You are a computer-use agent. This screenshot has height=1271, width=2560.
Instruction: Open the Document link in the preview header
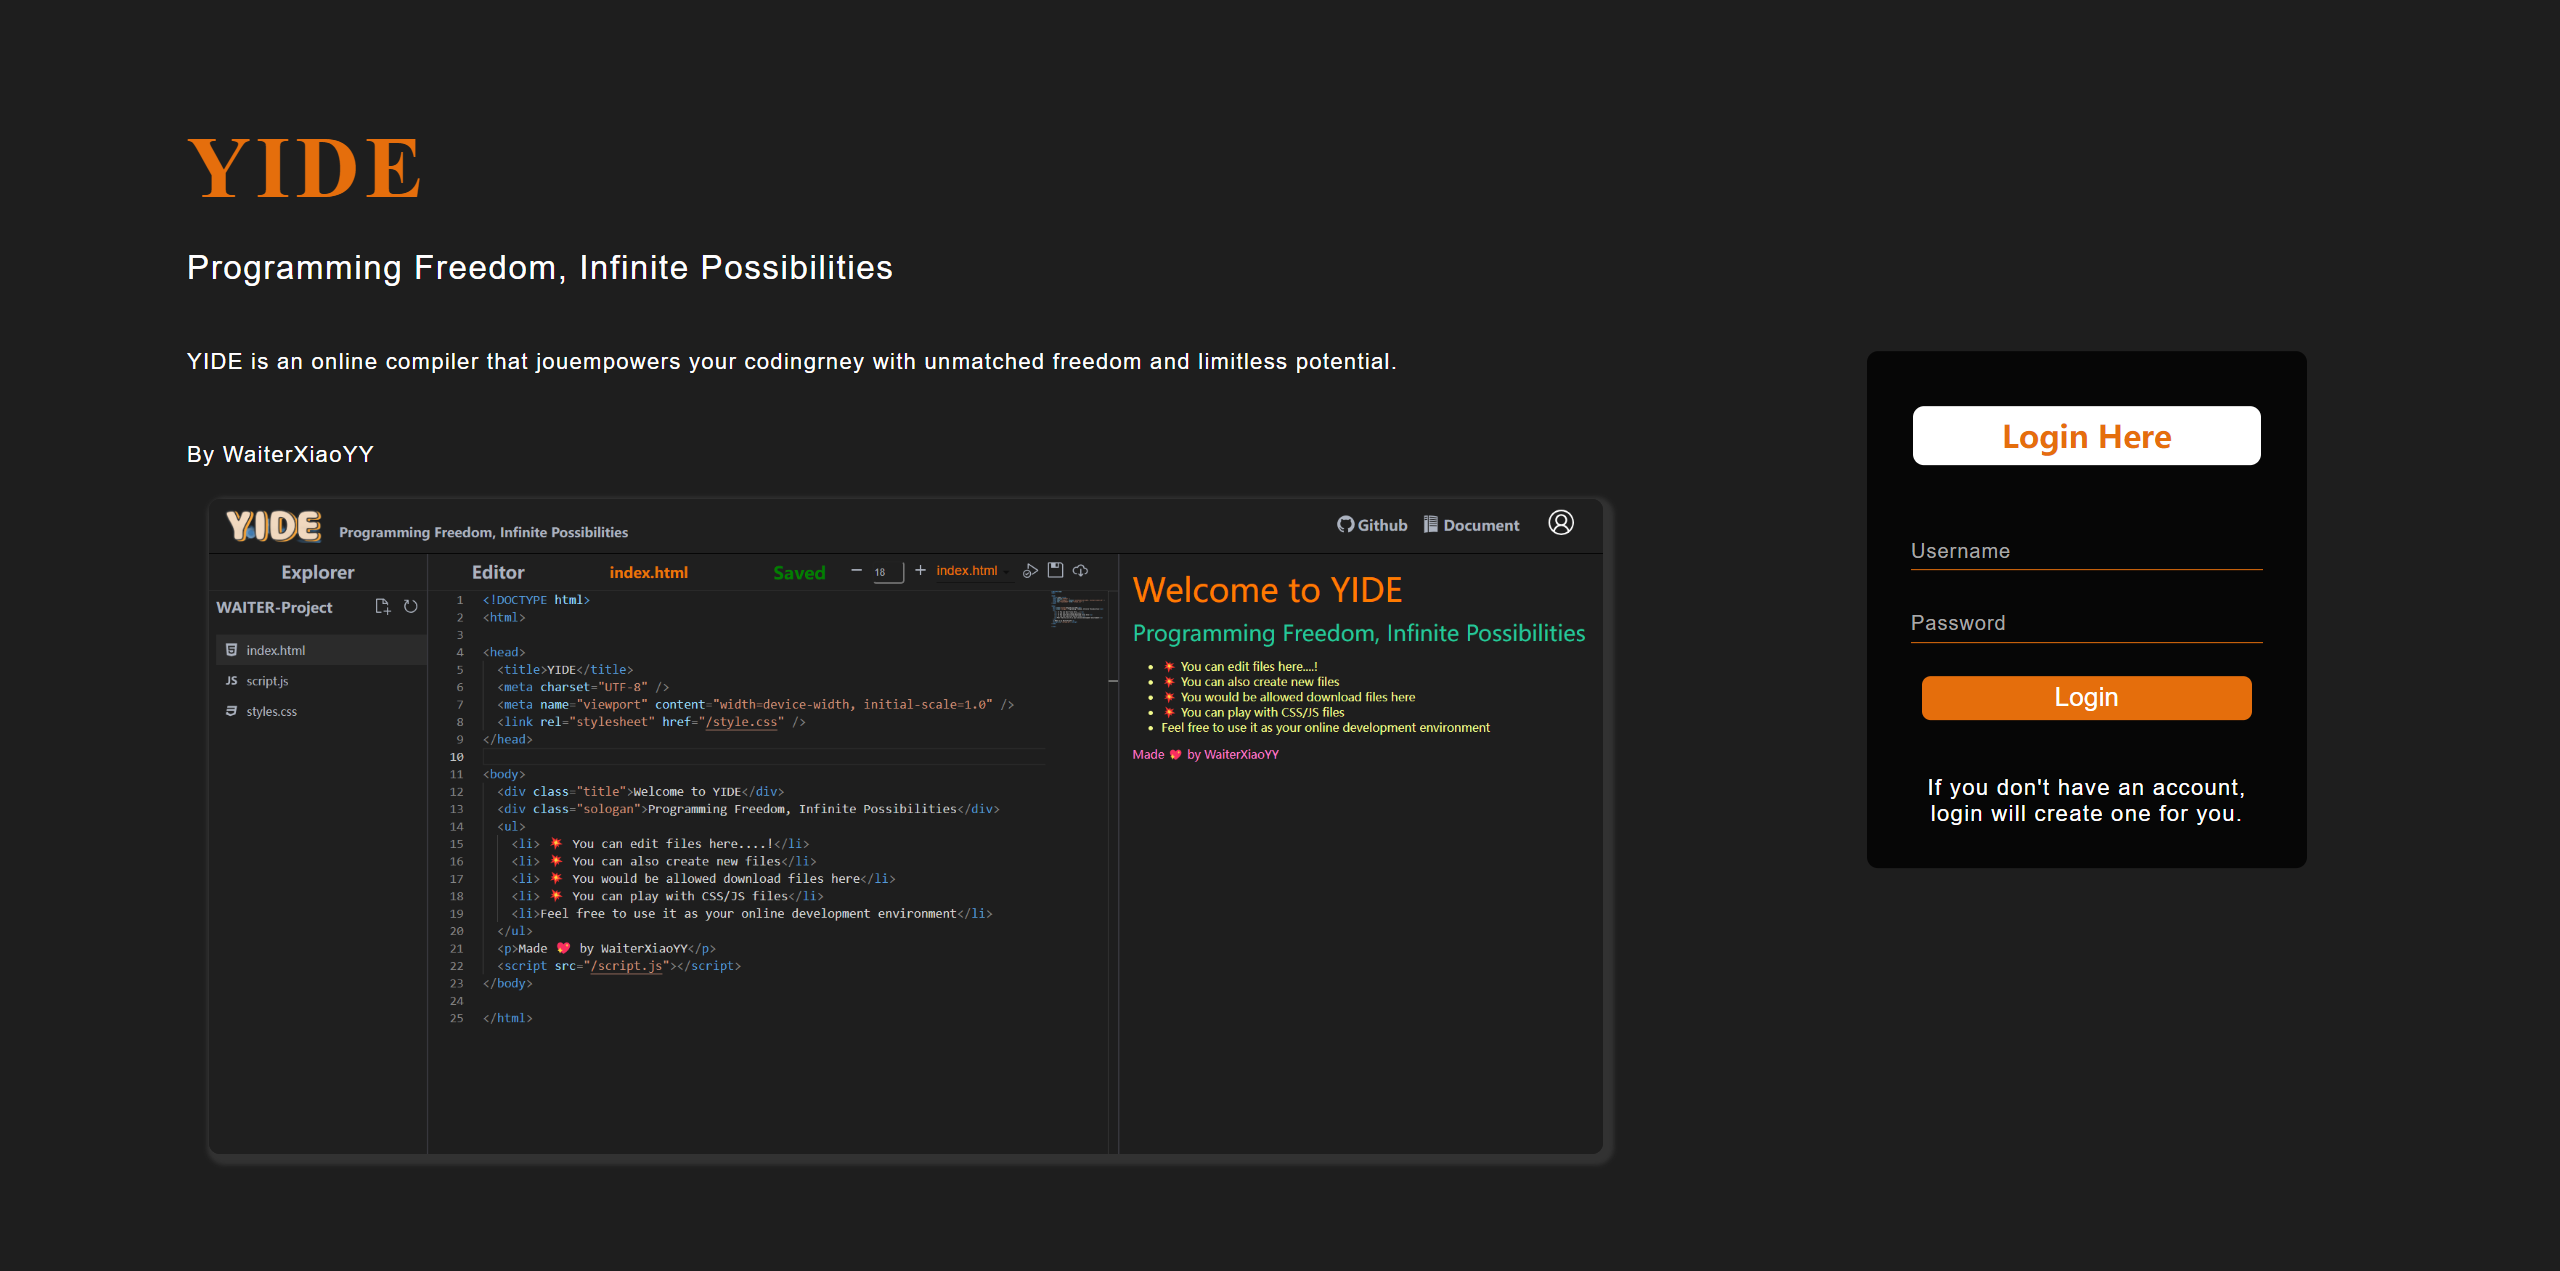point(1471,525)
